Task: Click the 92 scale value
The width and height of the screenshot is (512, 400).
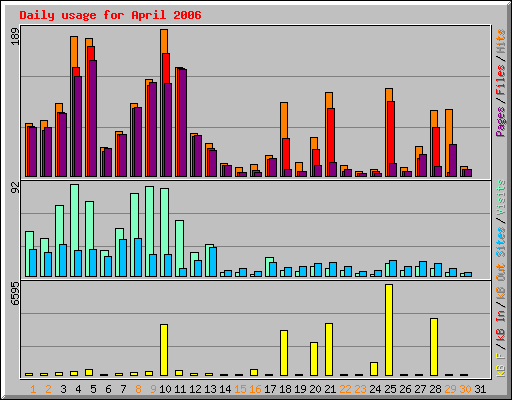Action: pyautogui.click(x=15, y=188)
